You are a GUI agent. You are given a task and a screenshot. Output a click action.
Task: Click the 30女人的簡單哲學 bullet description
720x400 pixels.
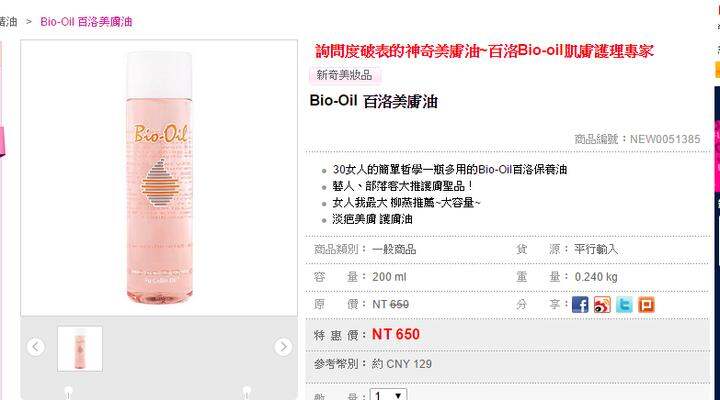pos(450,169)
